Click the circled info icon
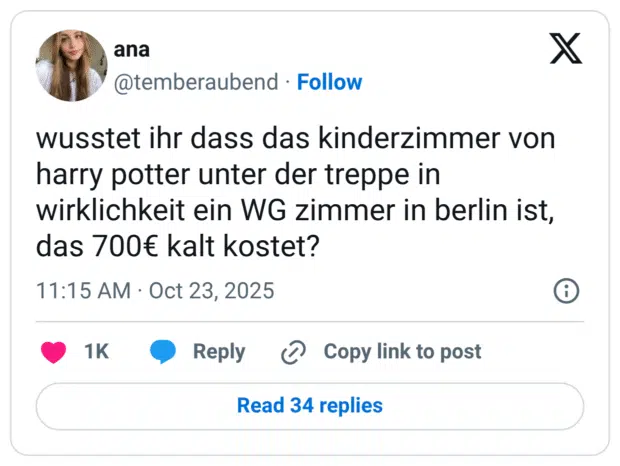The width and height of the screenshot is (620, 466). click(566, 291)
